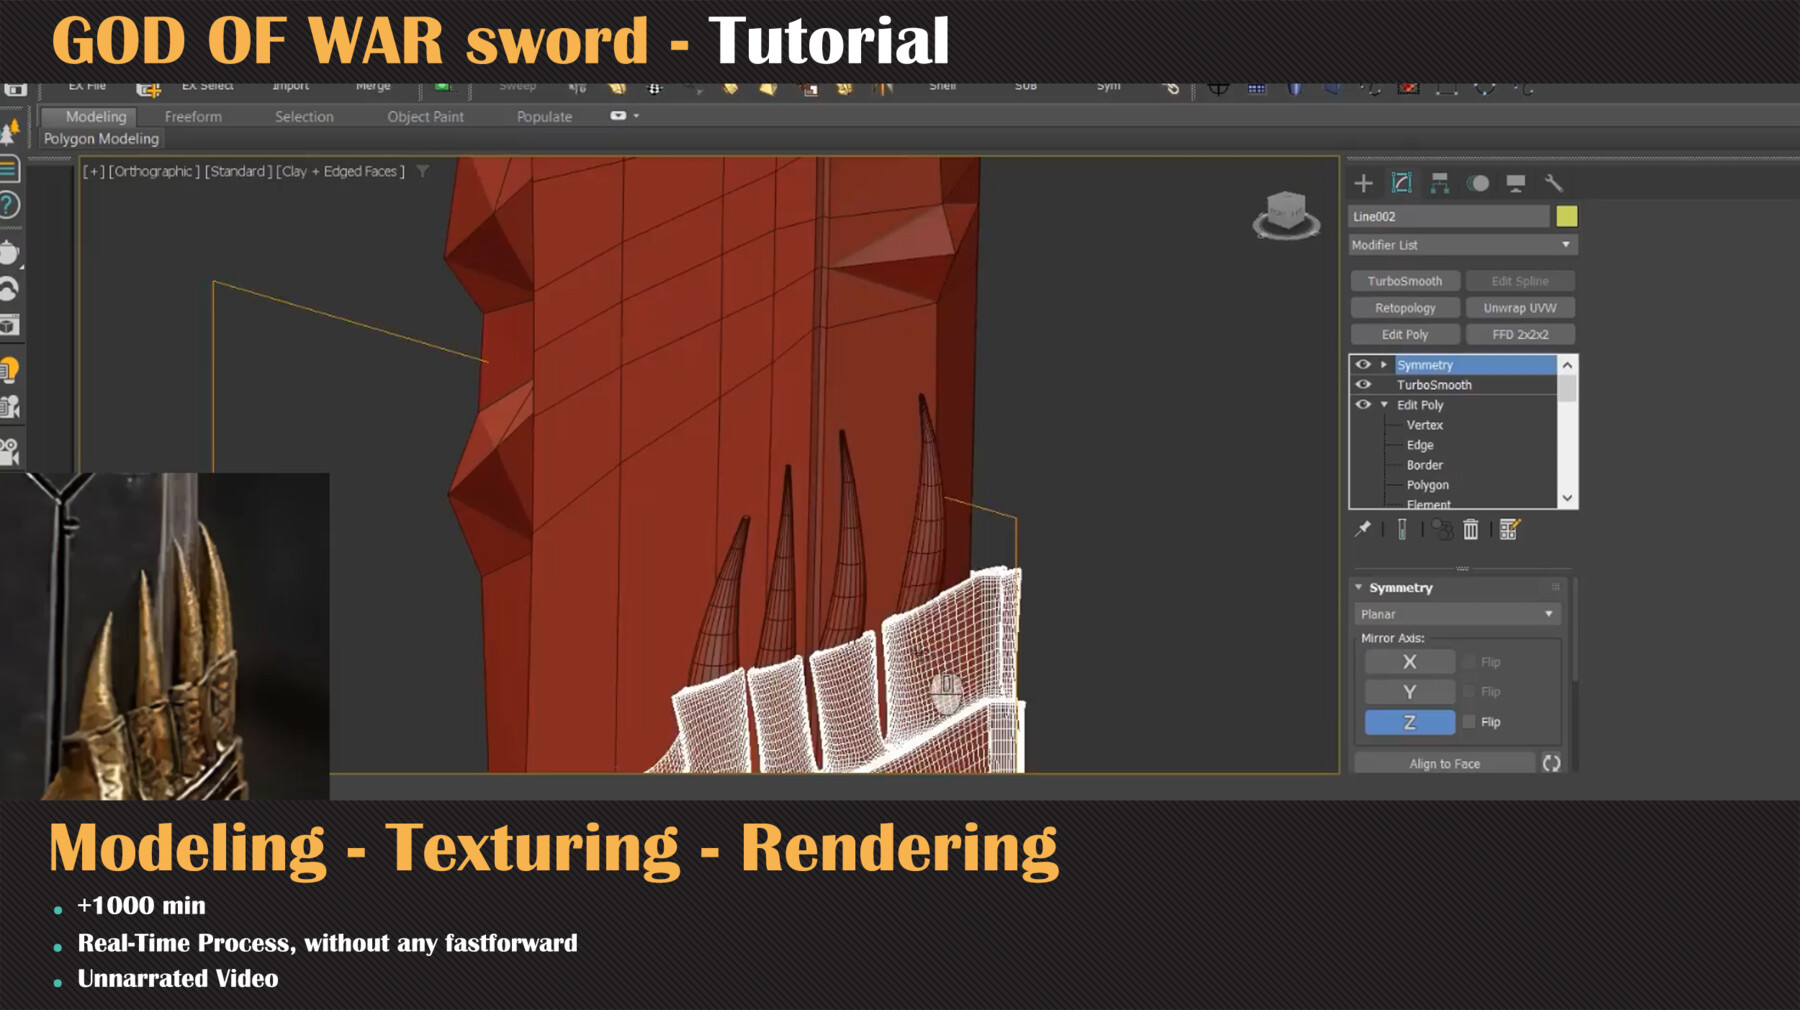
Task: Open the Hierarchy panel icon
Action: point(1439,183)
